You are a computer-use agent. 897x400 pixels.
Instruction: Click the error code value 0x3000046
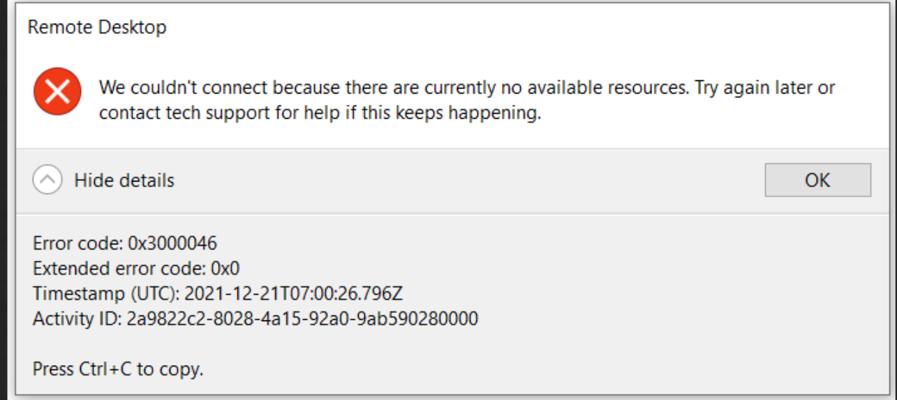pos(173,243)
